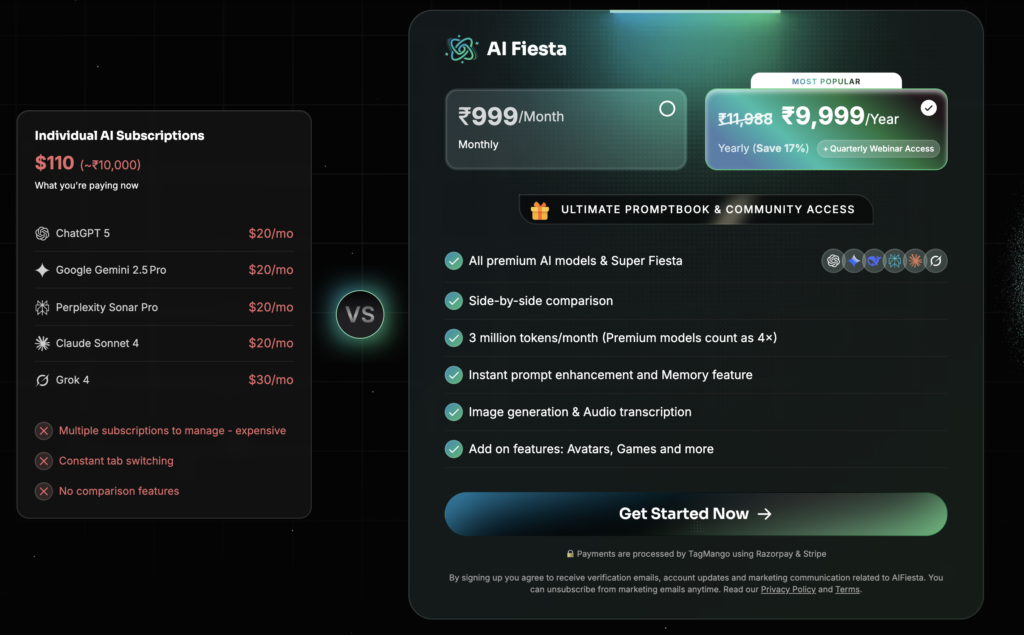Click the checkmark beside Side-by-side comparison
This screenshot has width=1024, height=635.
[454, 301]
